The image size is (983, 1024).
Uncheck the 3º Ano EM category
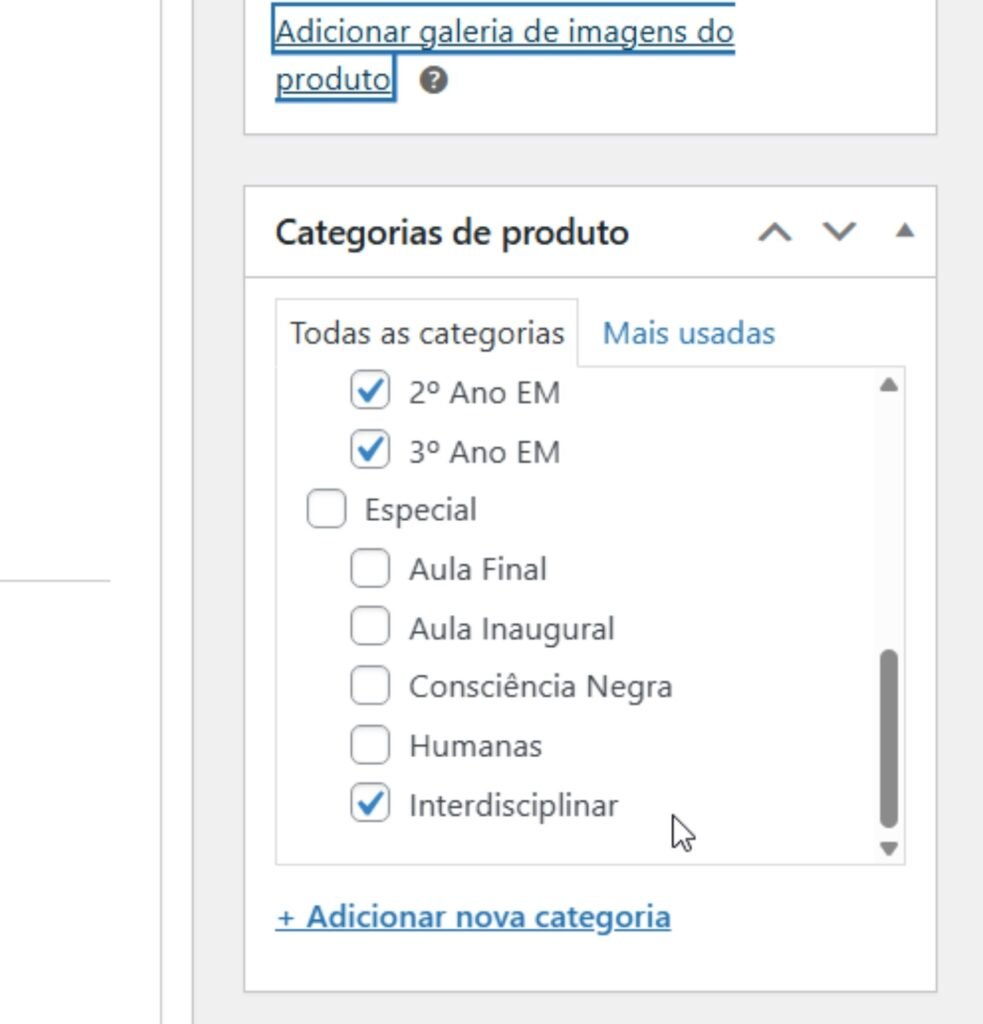[370, 451]
